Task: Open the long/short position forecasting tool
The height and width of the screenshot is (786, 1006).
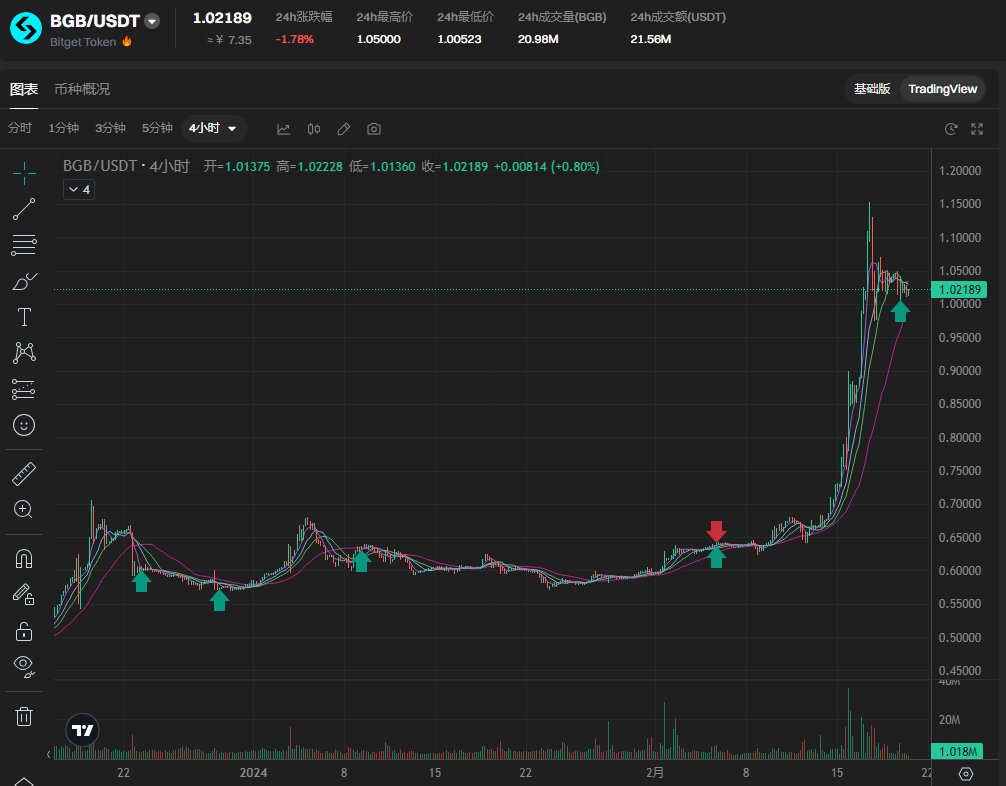Action: (24, 389)
